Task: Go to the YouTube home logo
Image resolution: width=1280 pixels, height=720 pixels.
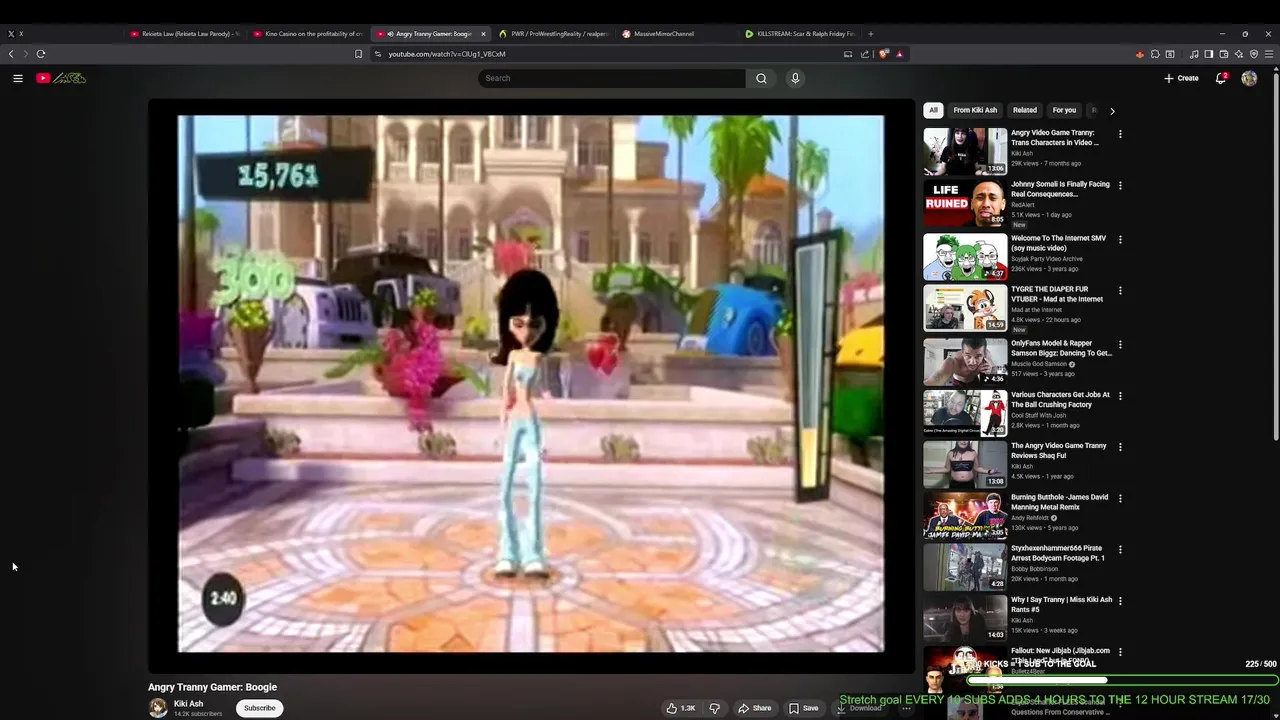Action: 61,78
